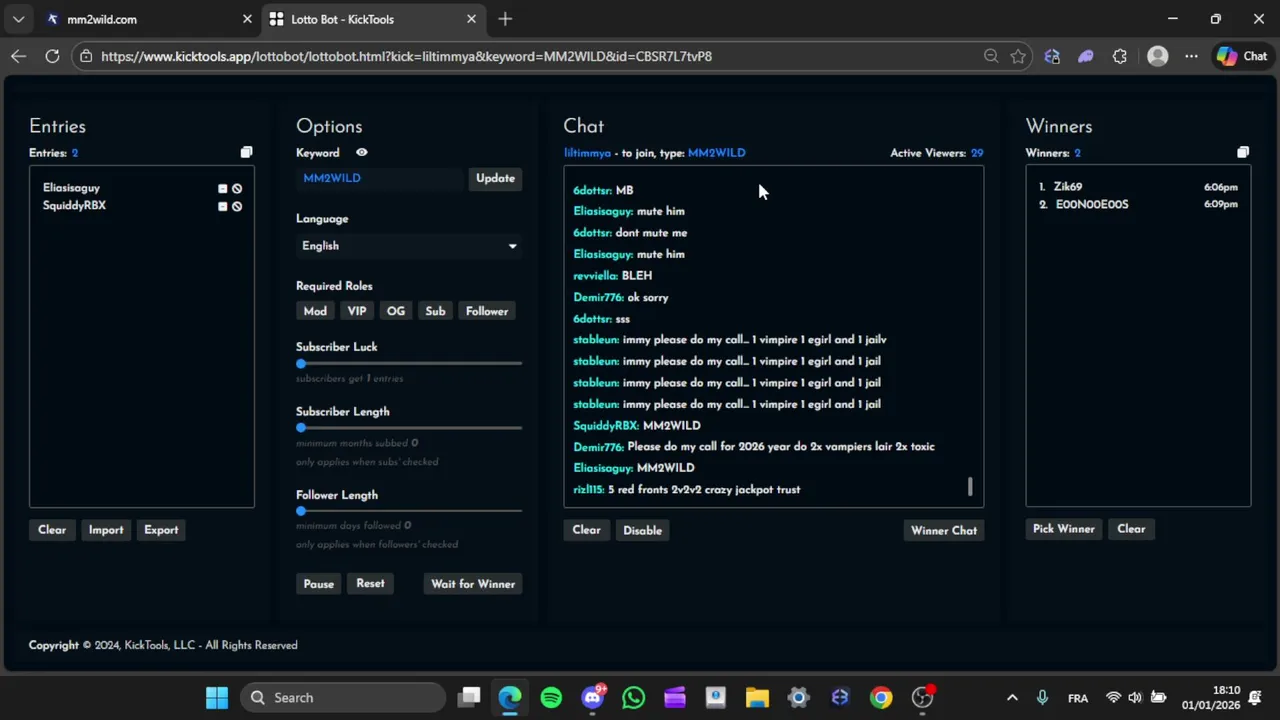The width and height of the screenshot is (1280, 720).
Task: Clear the winners list
Action: pos(1131,529)
